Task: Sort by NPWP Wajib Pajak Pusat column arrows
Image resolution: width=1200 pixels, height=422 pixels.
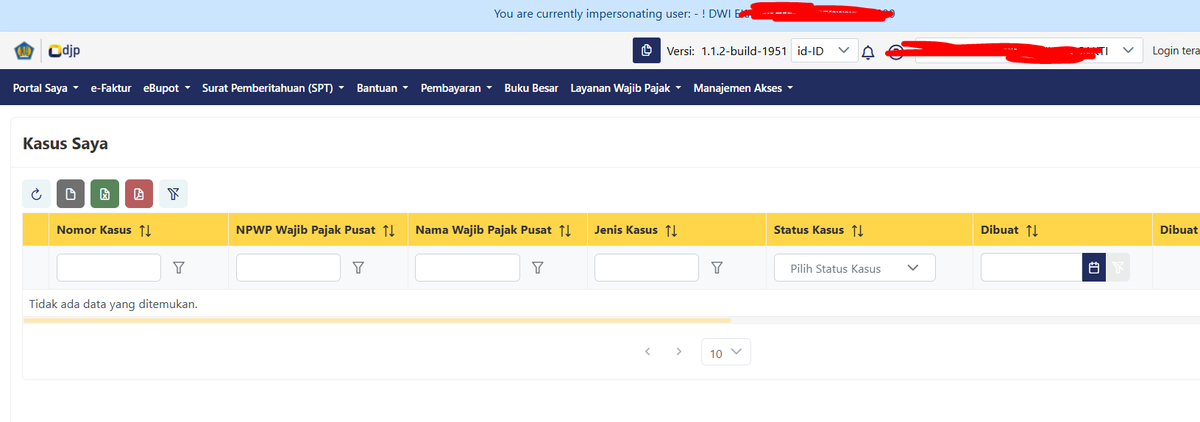Action: pyautogui.click(x=389, y=230)
